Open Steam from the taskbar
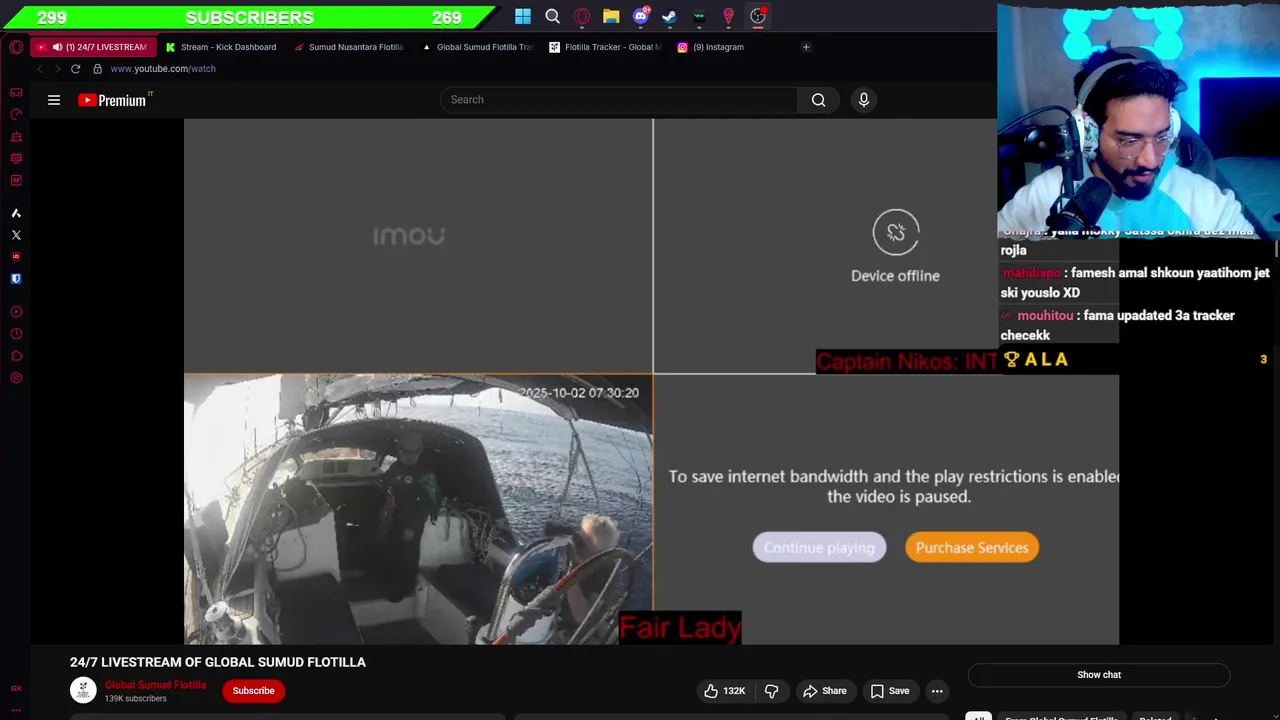Image resolution: width=1280 pixels, height=720 pixels. [x=670, y=16]
